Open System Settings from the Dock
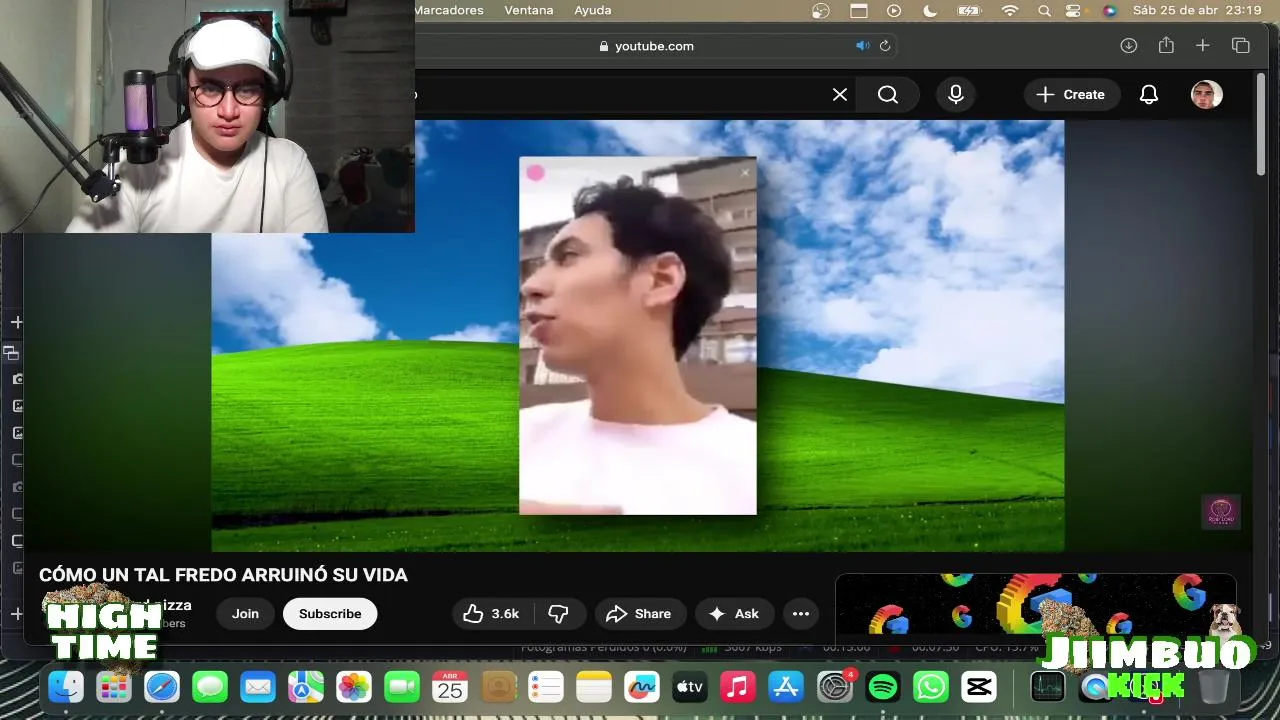The image size is (1280, 720). pyautogui.click(x=834, y=687)
